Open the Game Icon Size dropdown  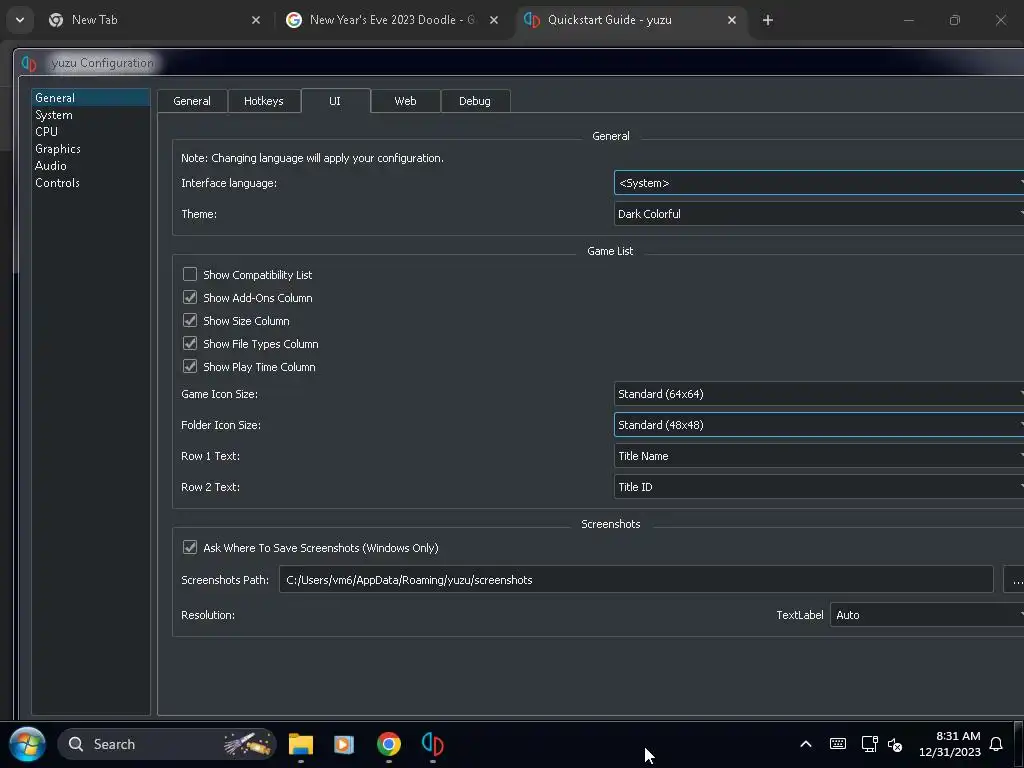coord(819,394)
